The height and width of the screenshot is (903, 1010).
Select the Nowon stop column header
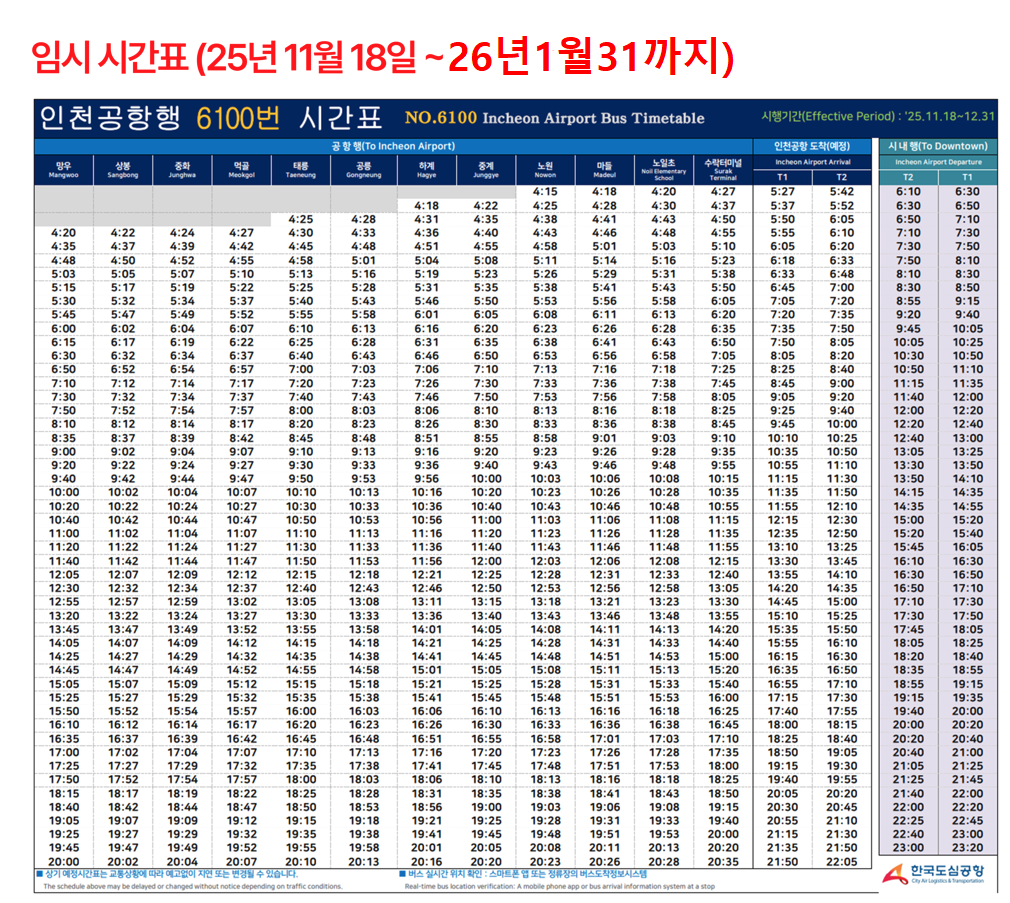click(545, 169)
